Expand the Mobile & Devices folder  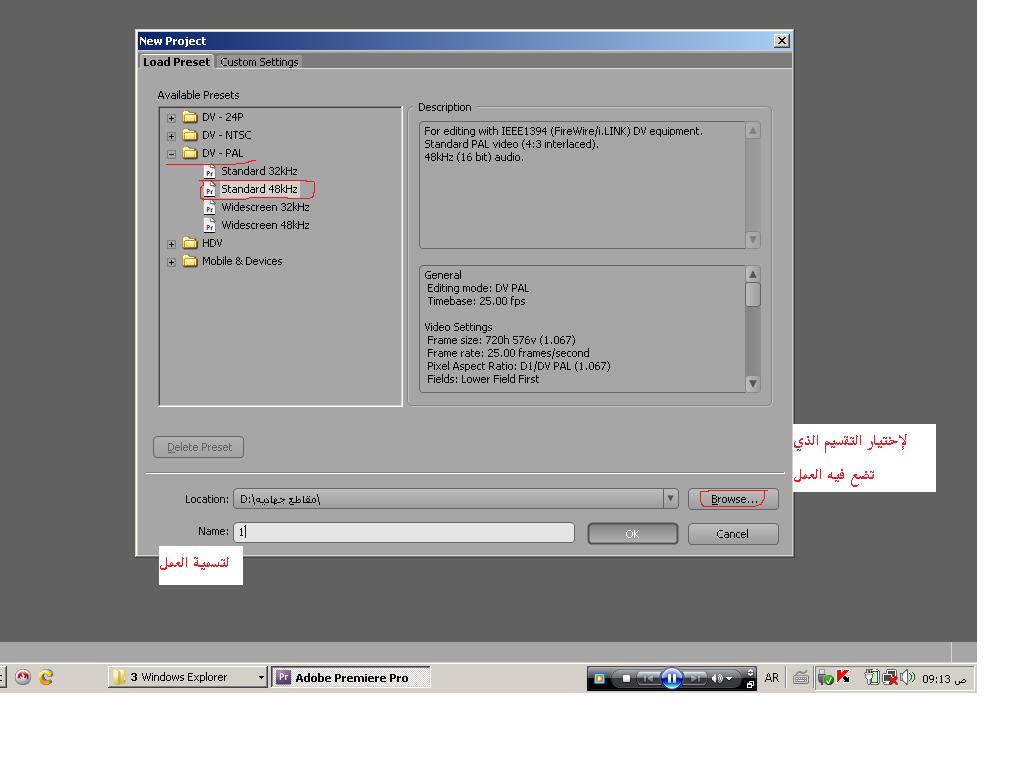click(171, 262)
